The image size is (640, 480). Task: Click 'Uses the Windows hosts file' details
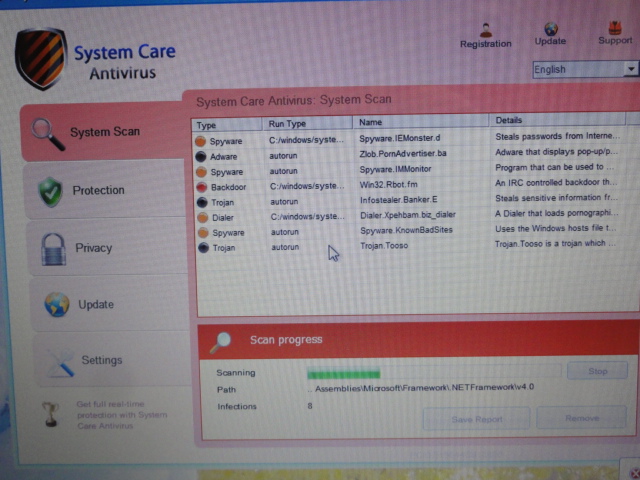pyautogui.click(x=556, y=228)
